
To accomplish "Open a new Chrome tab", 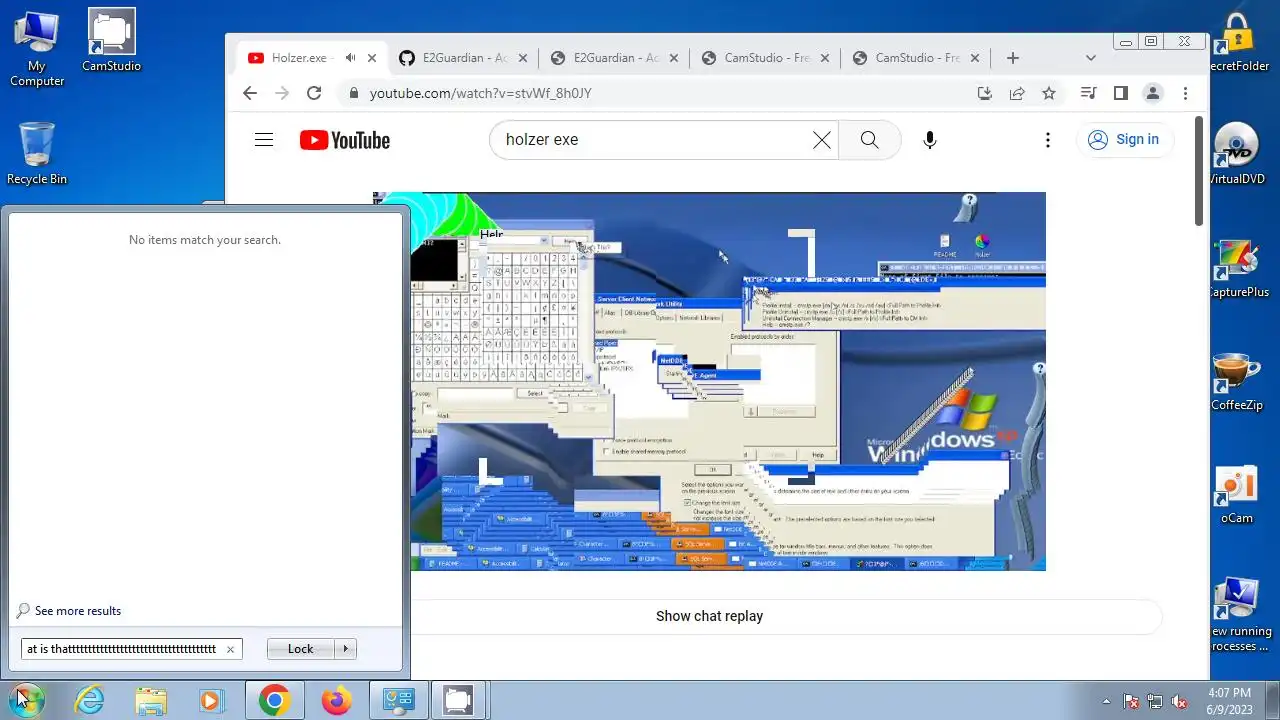I will point(1013,58).
